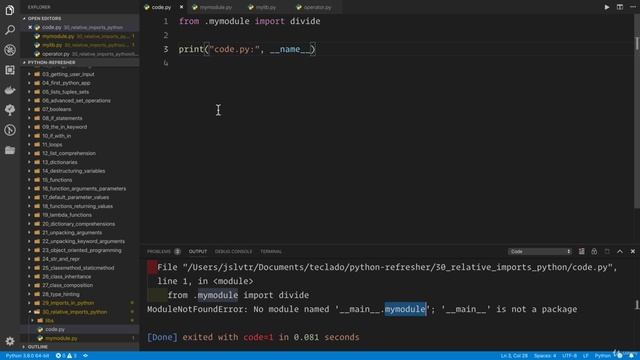Open the Extensions view in the activity bar
Viewport: 640px width, 360px height.
[x=10, y=70]
